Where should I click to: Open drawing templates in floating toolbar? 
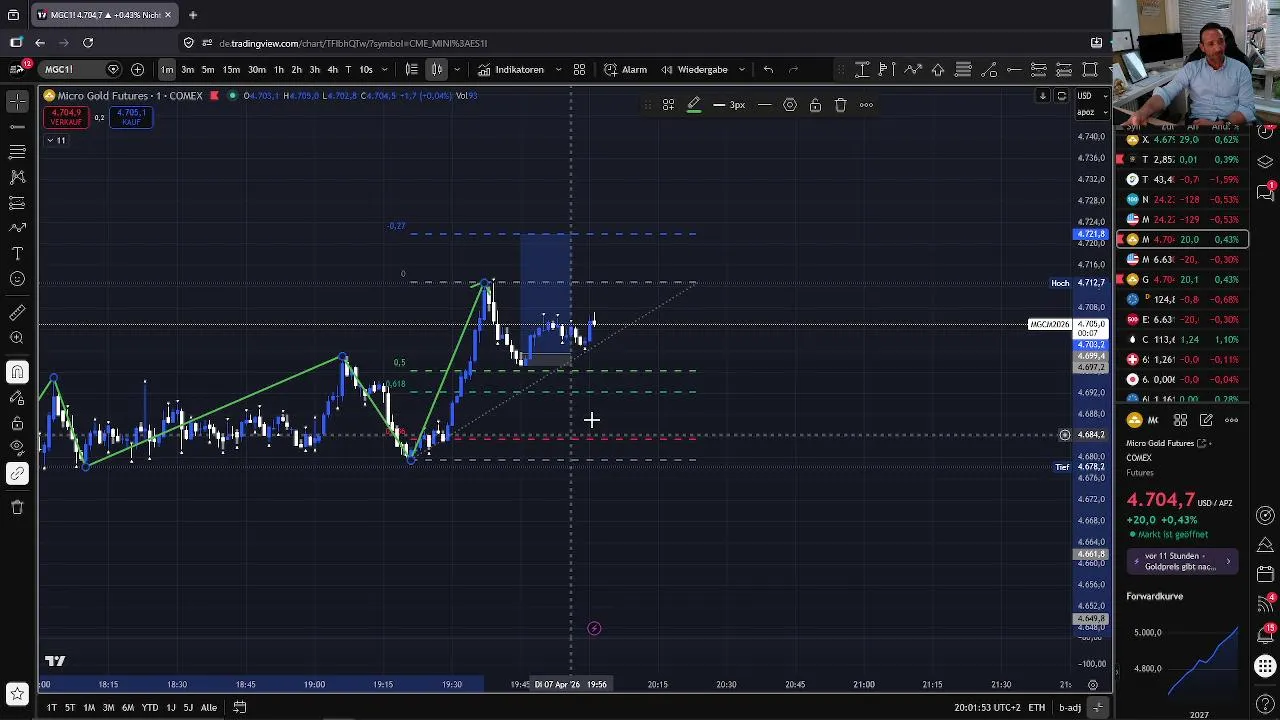(x=668, y=105)
